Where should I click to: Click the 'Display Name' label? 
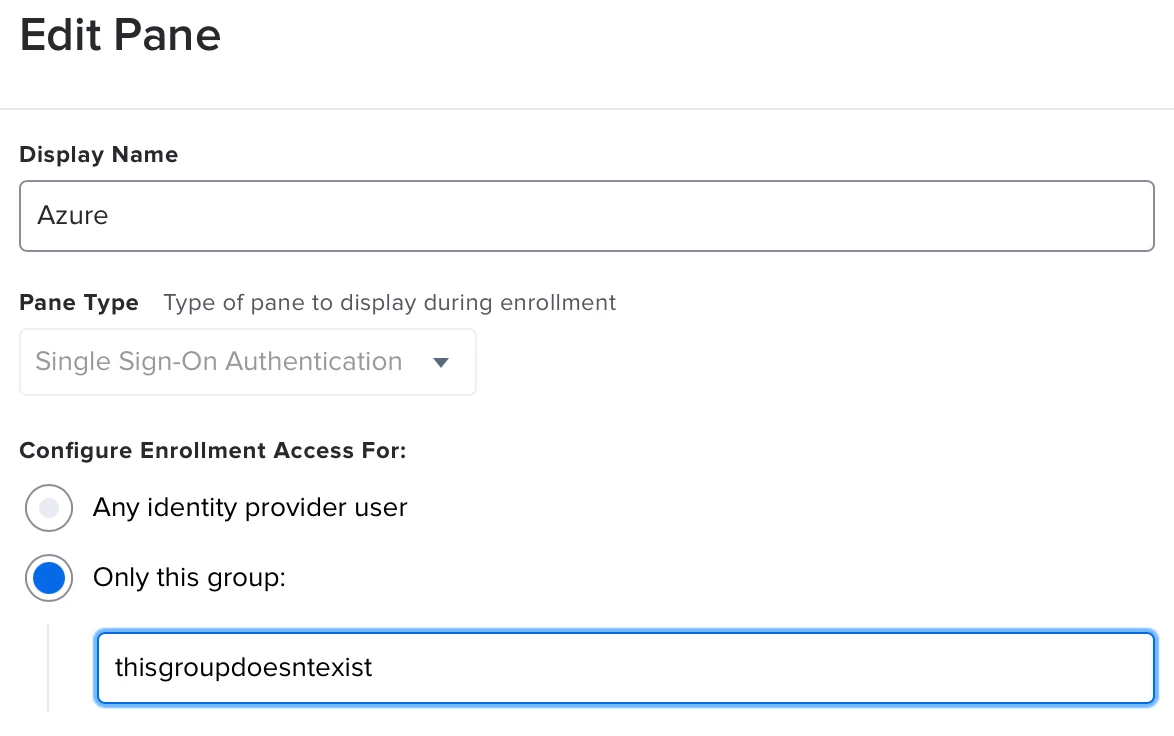pos(98,155)
